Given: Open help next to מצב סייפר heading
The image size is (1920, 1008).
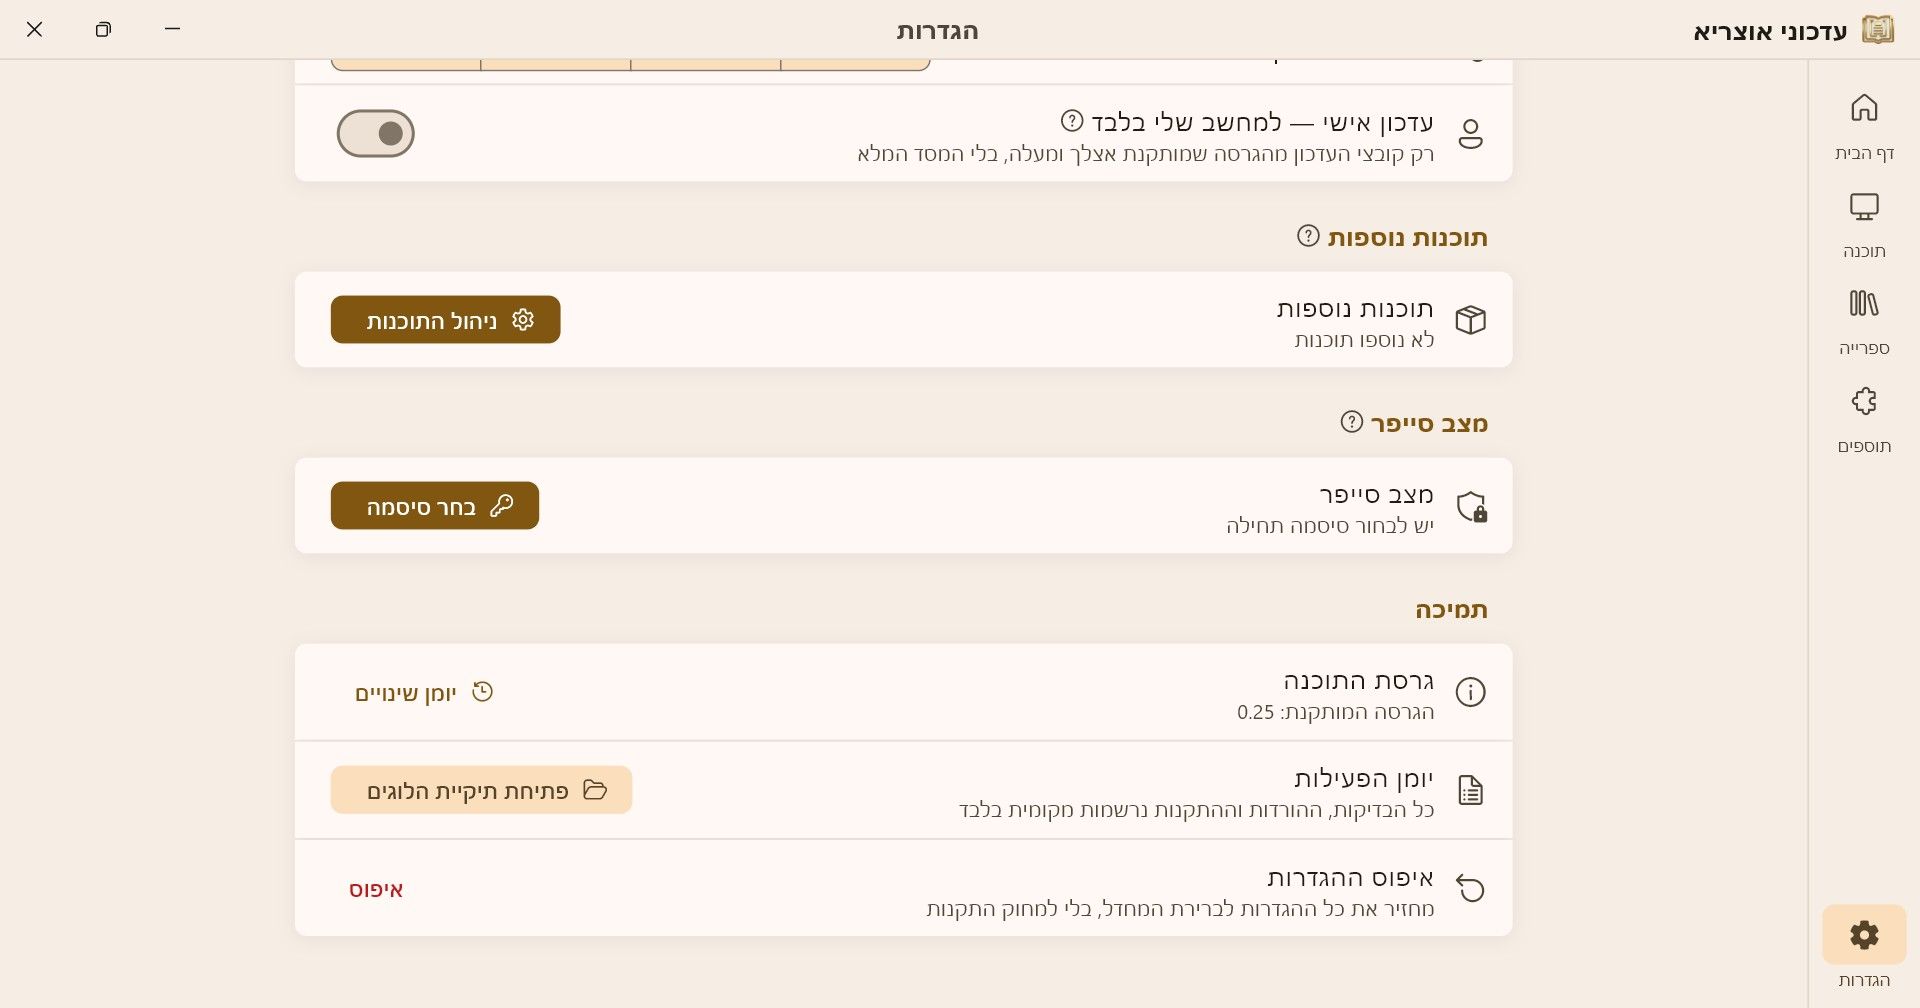Looking at the screenshot, I should pyautogui.click(x=1351, y=422).
